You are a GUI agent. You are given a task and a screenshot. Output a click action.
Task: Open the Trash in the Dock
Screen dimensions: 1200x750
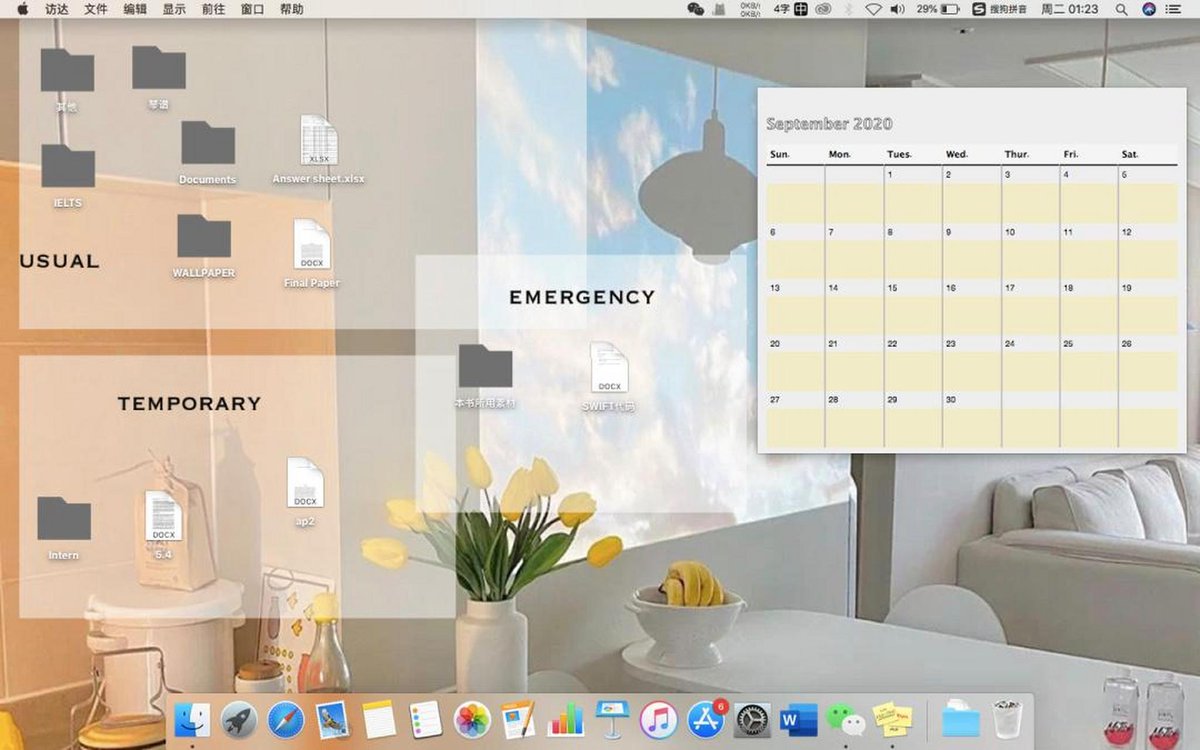coord(1007,719)
